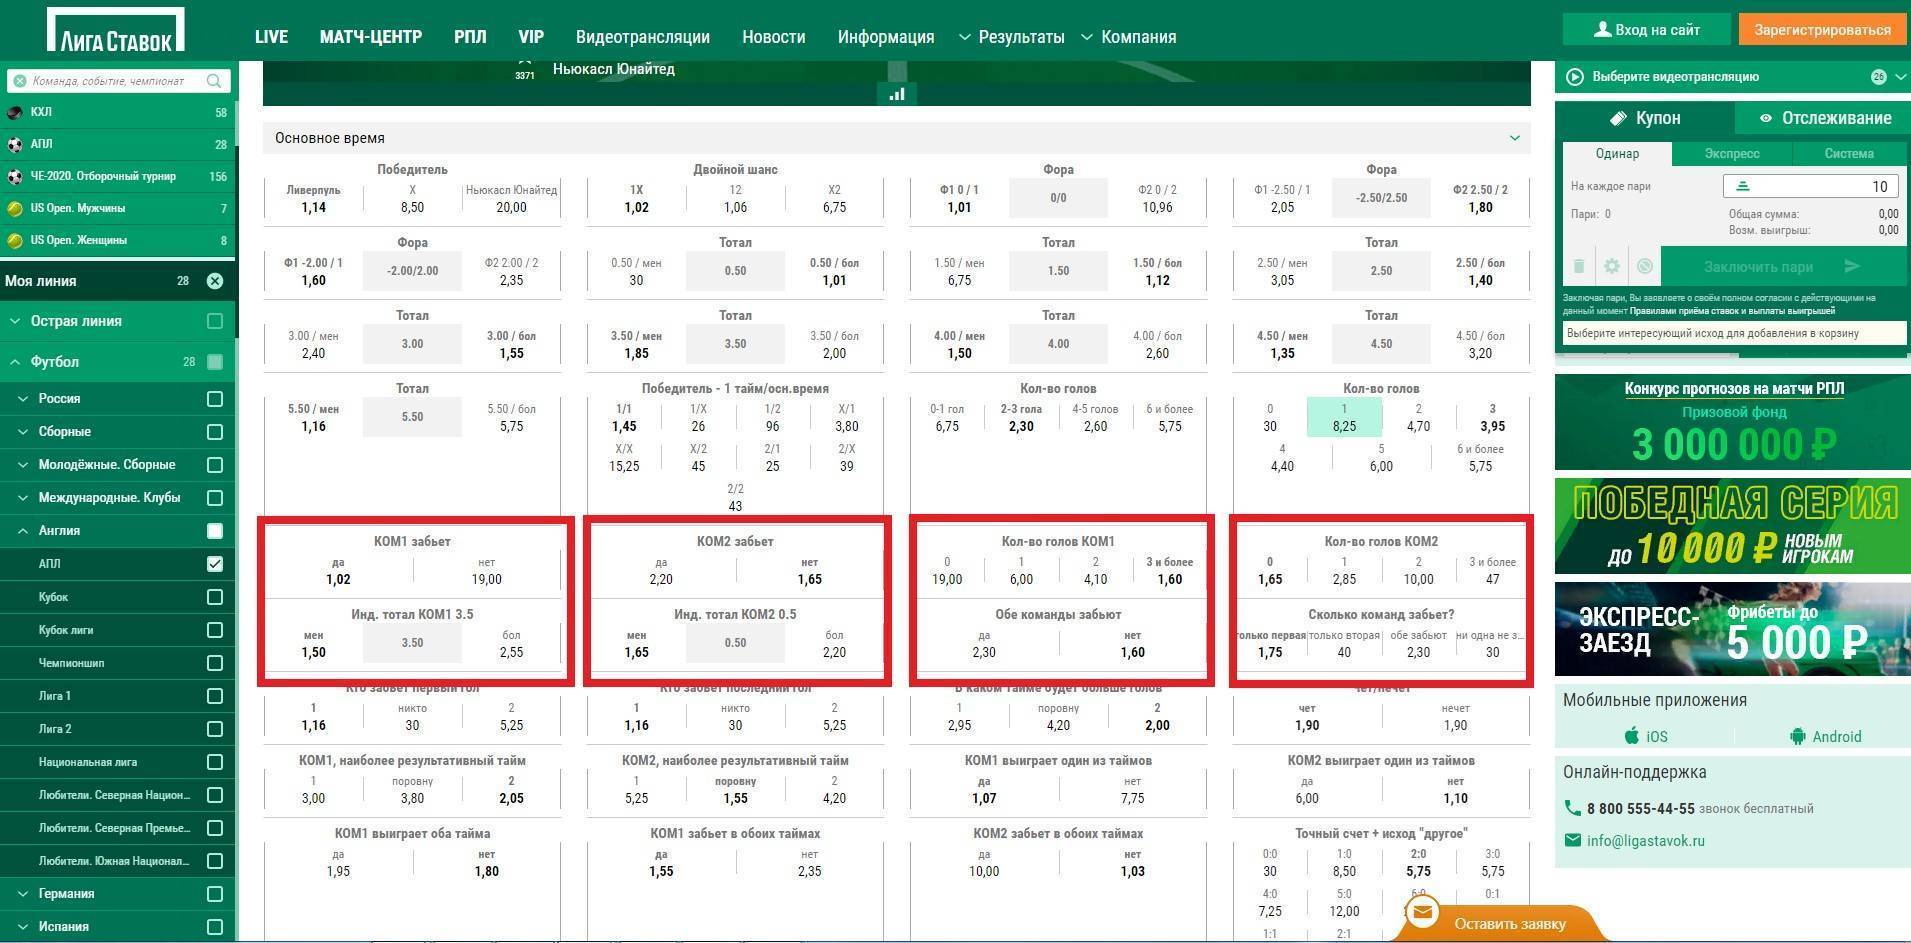This screenshot has width=1911, height=943.
Task: Click the hockey puck icon next to КХЛ
Action: (15, 113)
